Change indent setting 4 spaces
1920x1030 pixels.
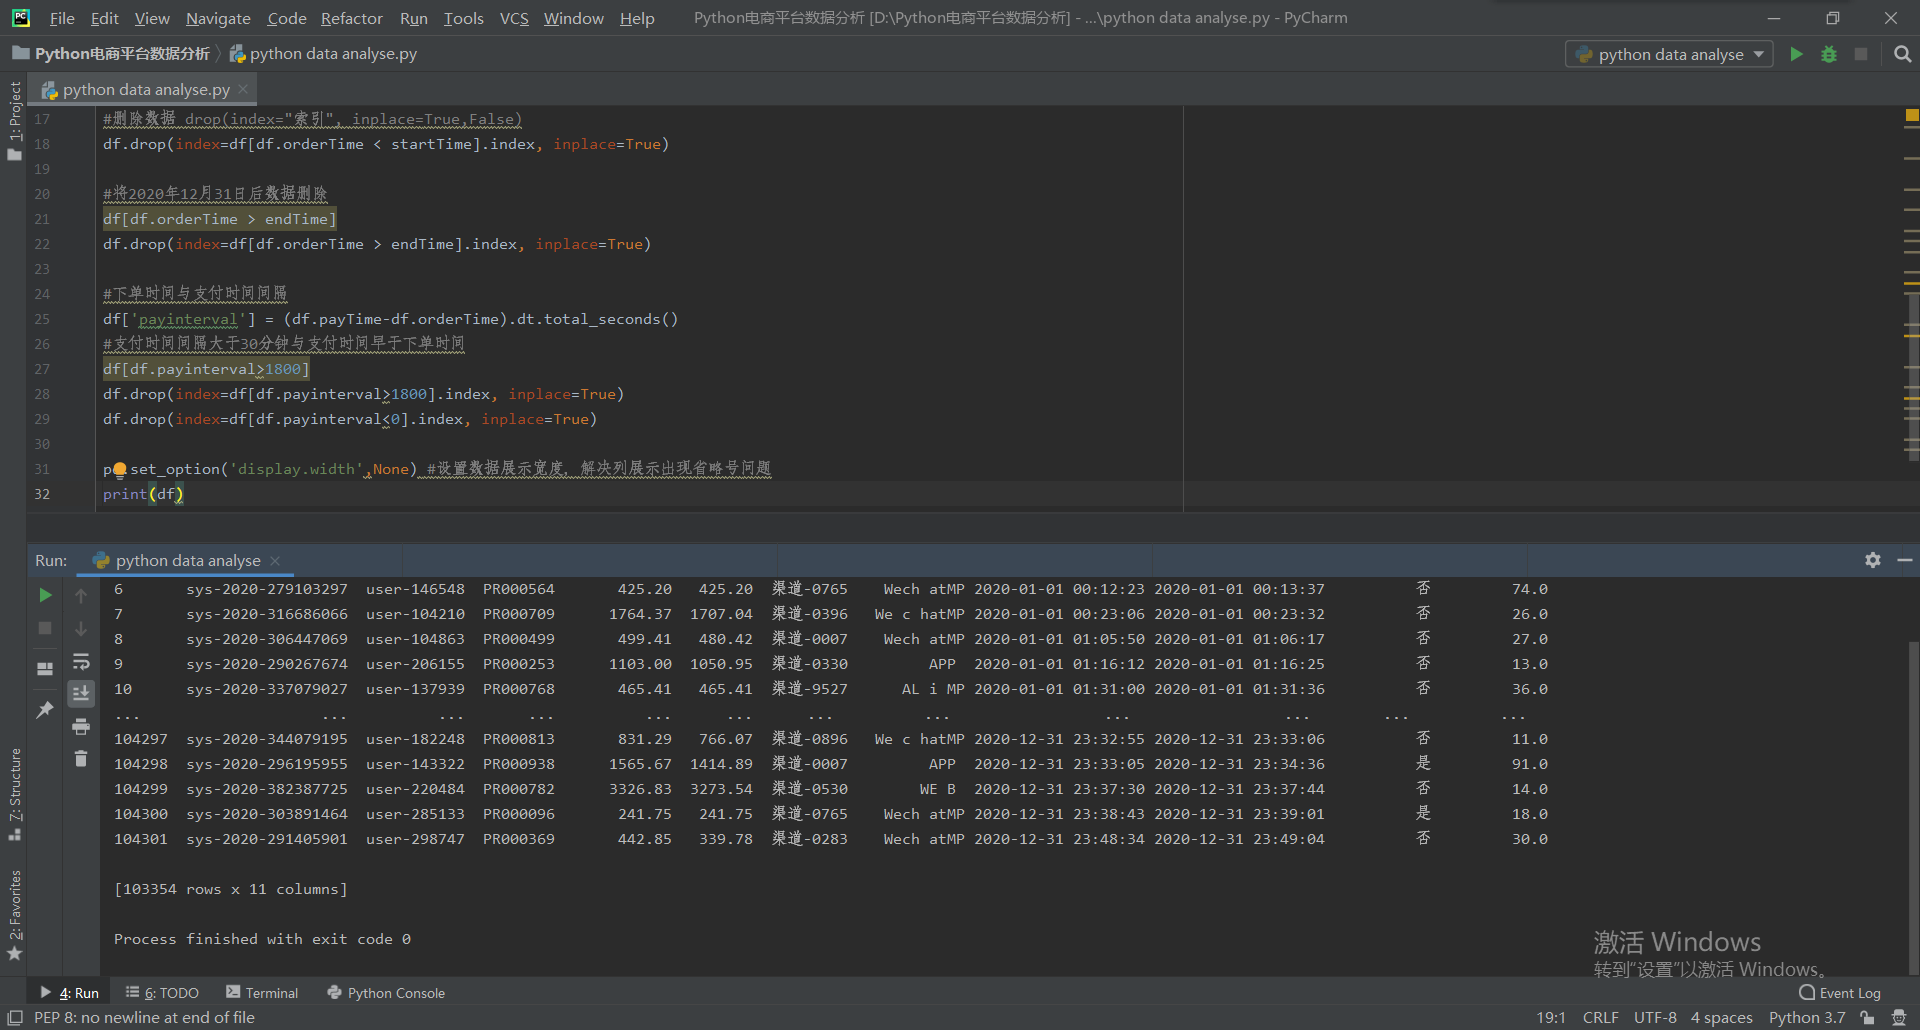click(1721, 1017)
